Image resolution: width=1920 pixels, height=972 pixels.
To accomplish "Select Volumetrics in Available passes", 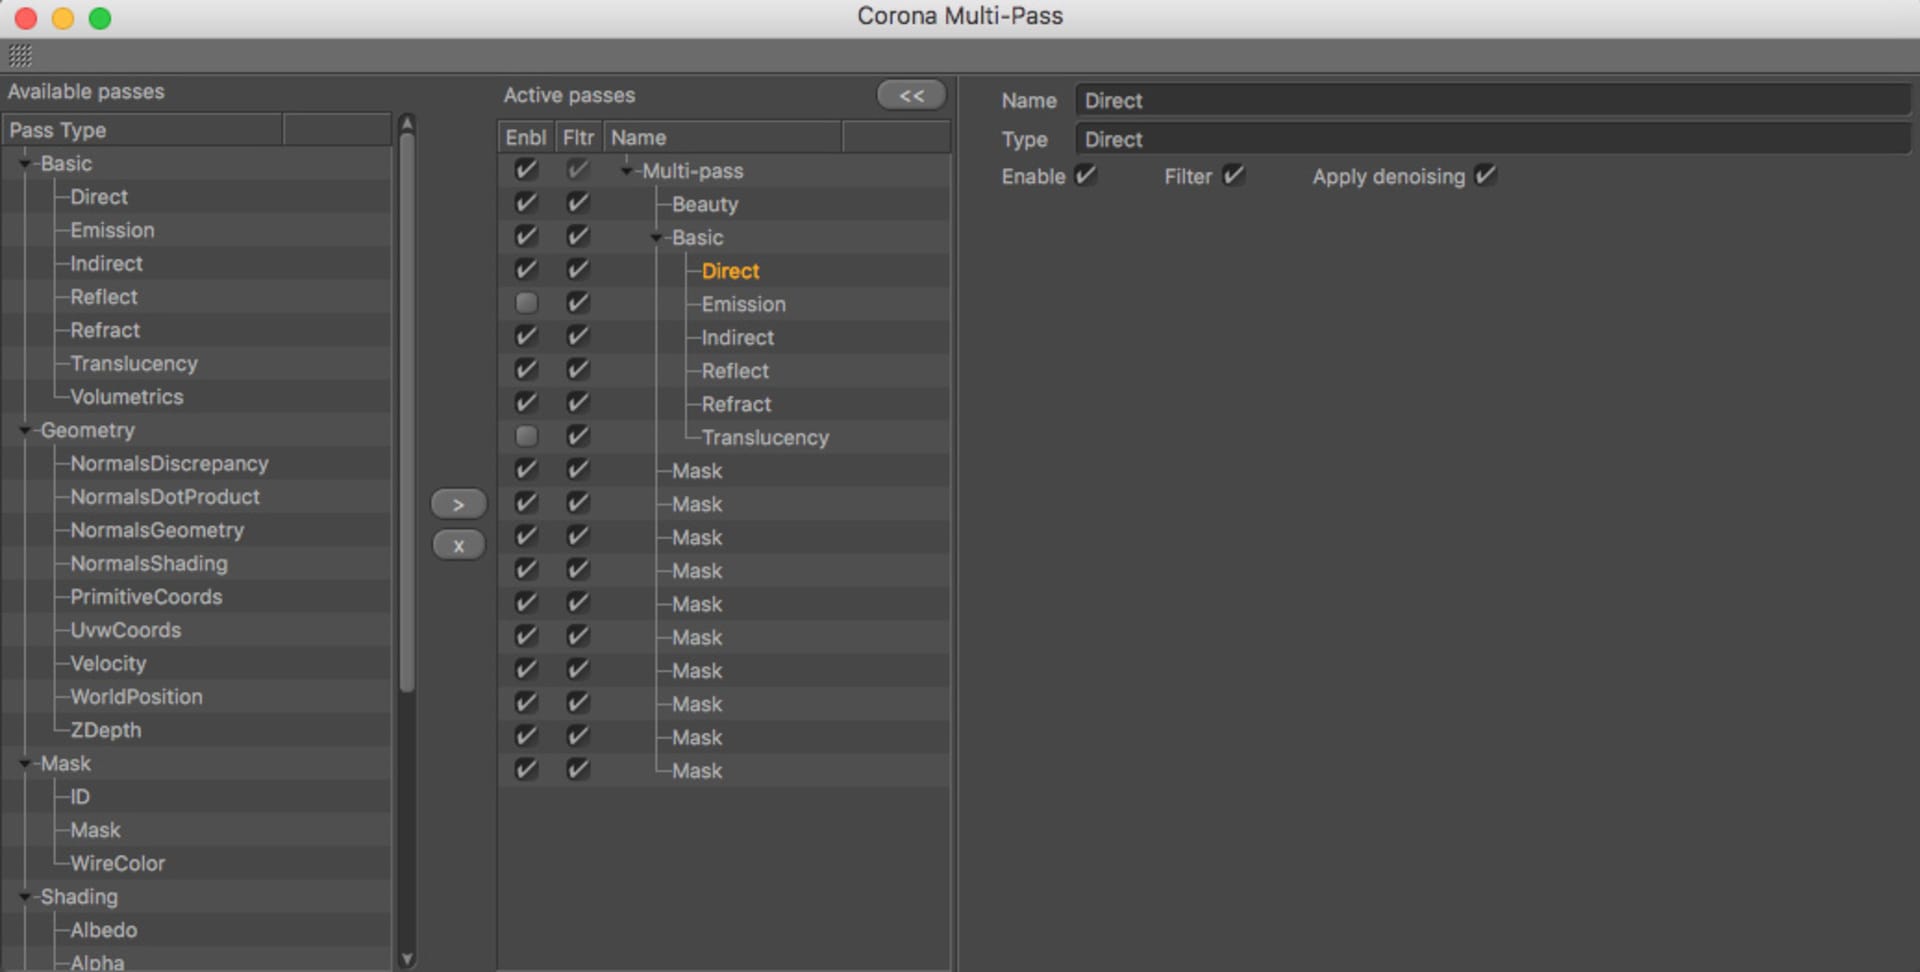I will pyautogui.click(x=127, y=397).
